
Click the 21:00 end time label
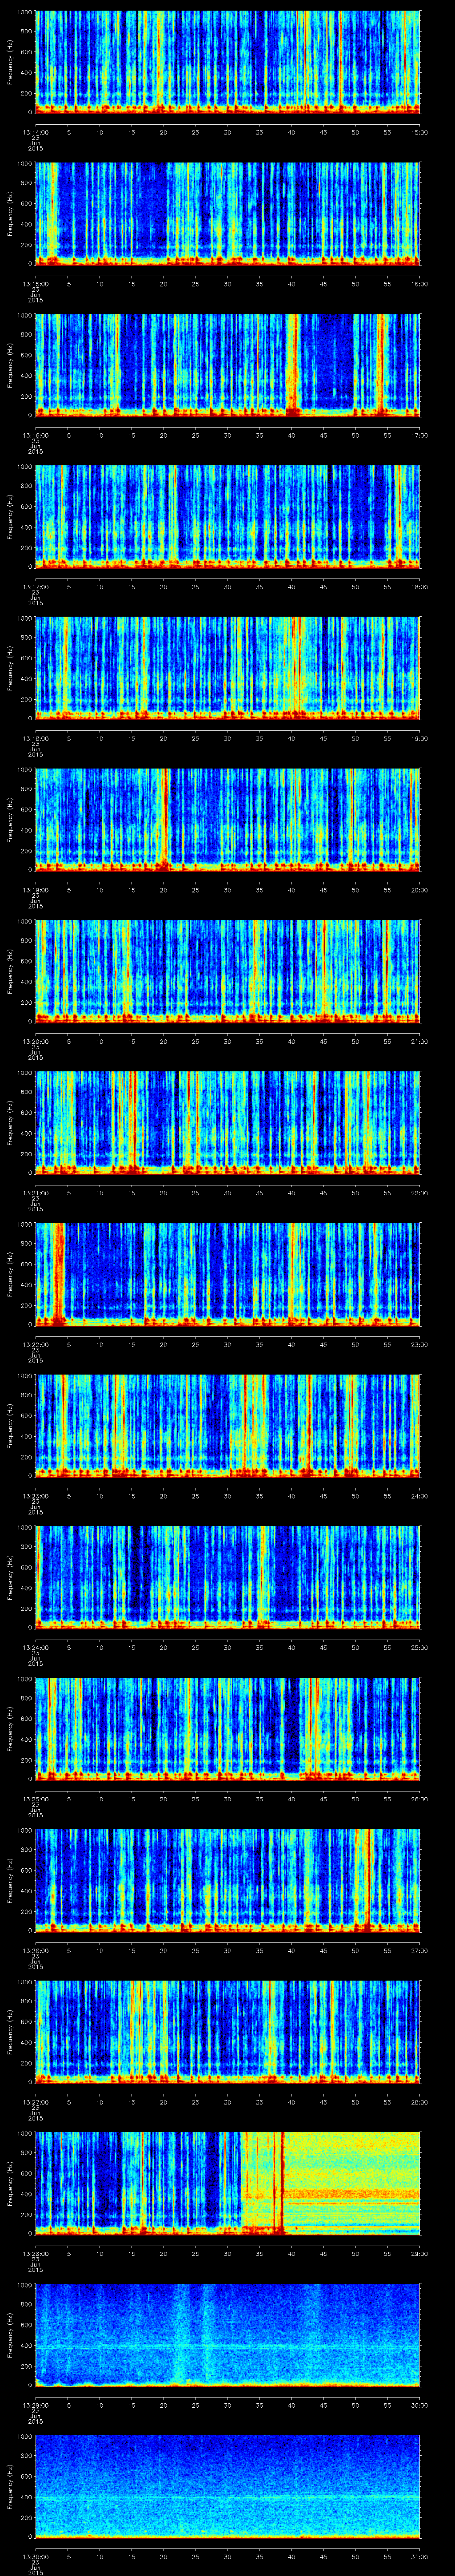pos(419,1042)
